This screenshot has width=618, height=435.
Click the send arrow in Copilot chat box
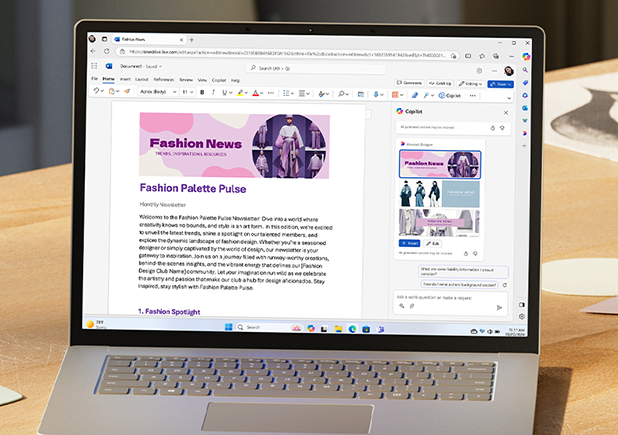tap(499, 308)
